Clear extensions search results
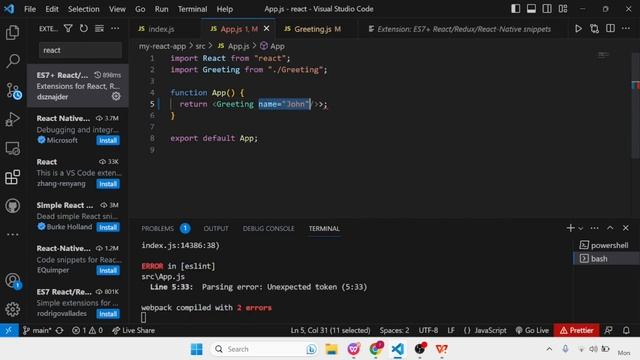 coord(99,28)
